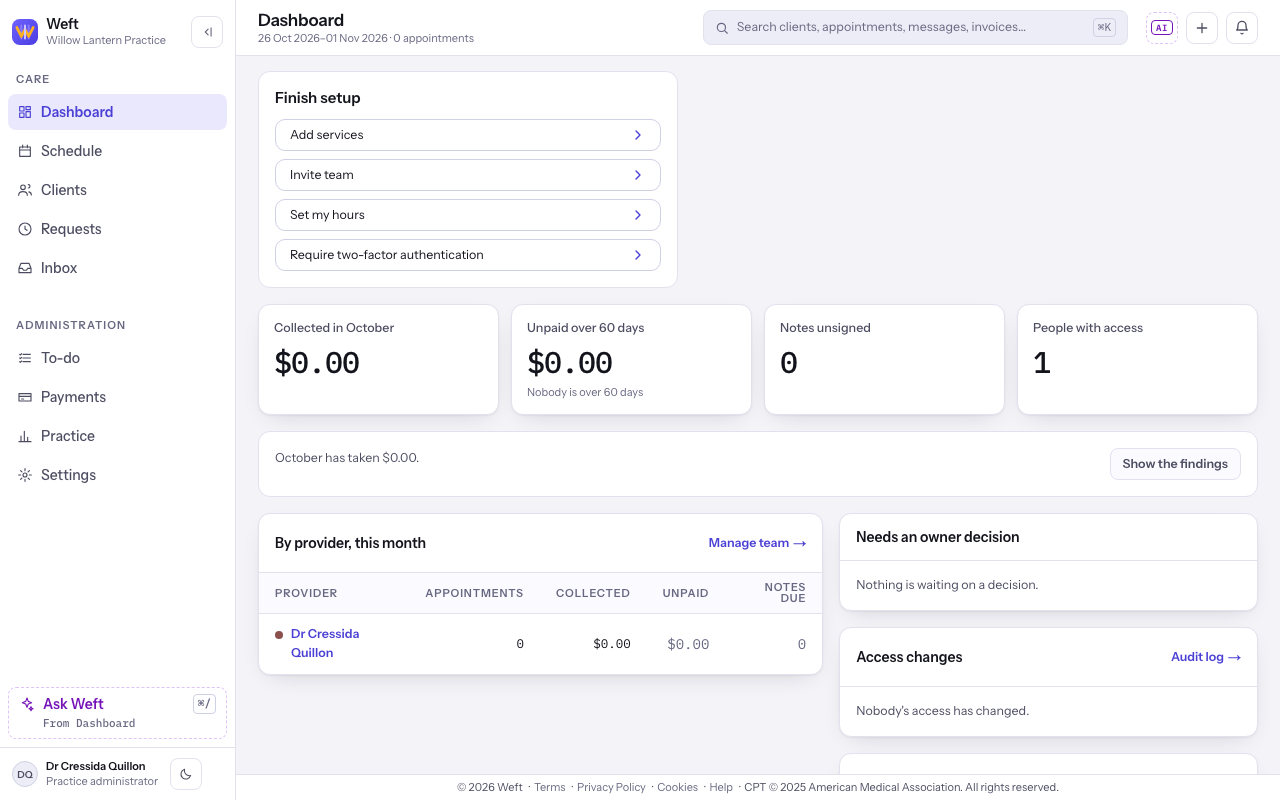Focus the search clients and appointments field
Viewport: 1280px width, 800px height.
tap(915, 28)
